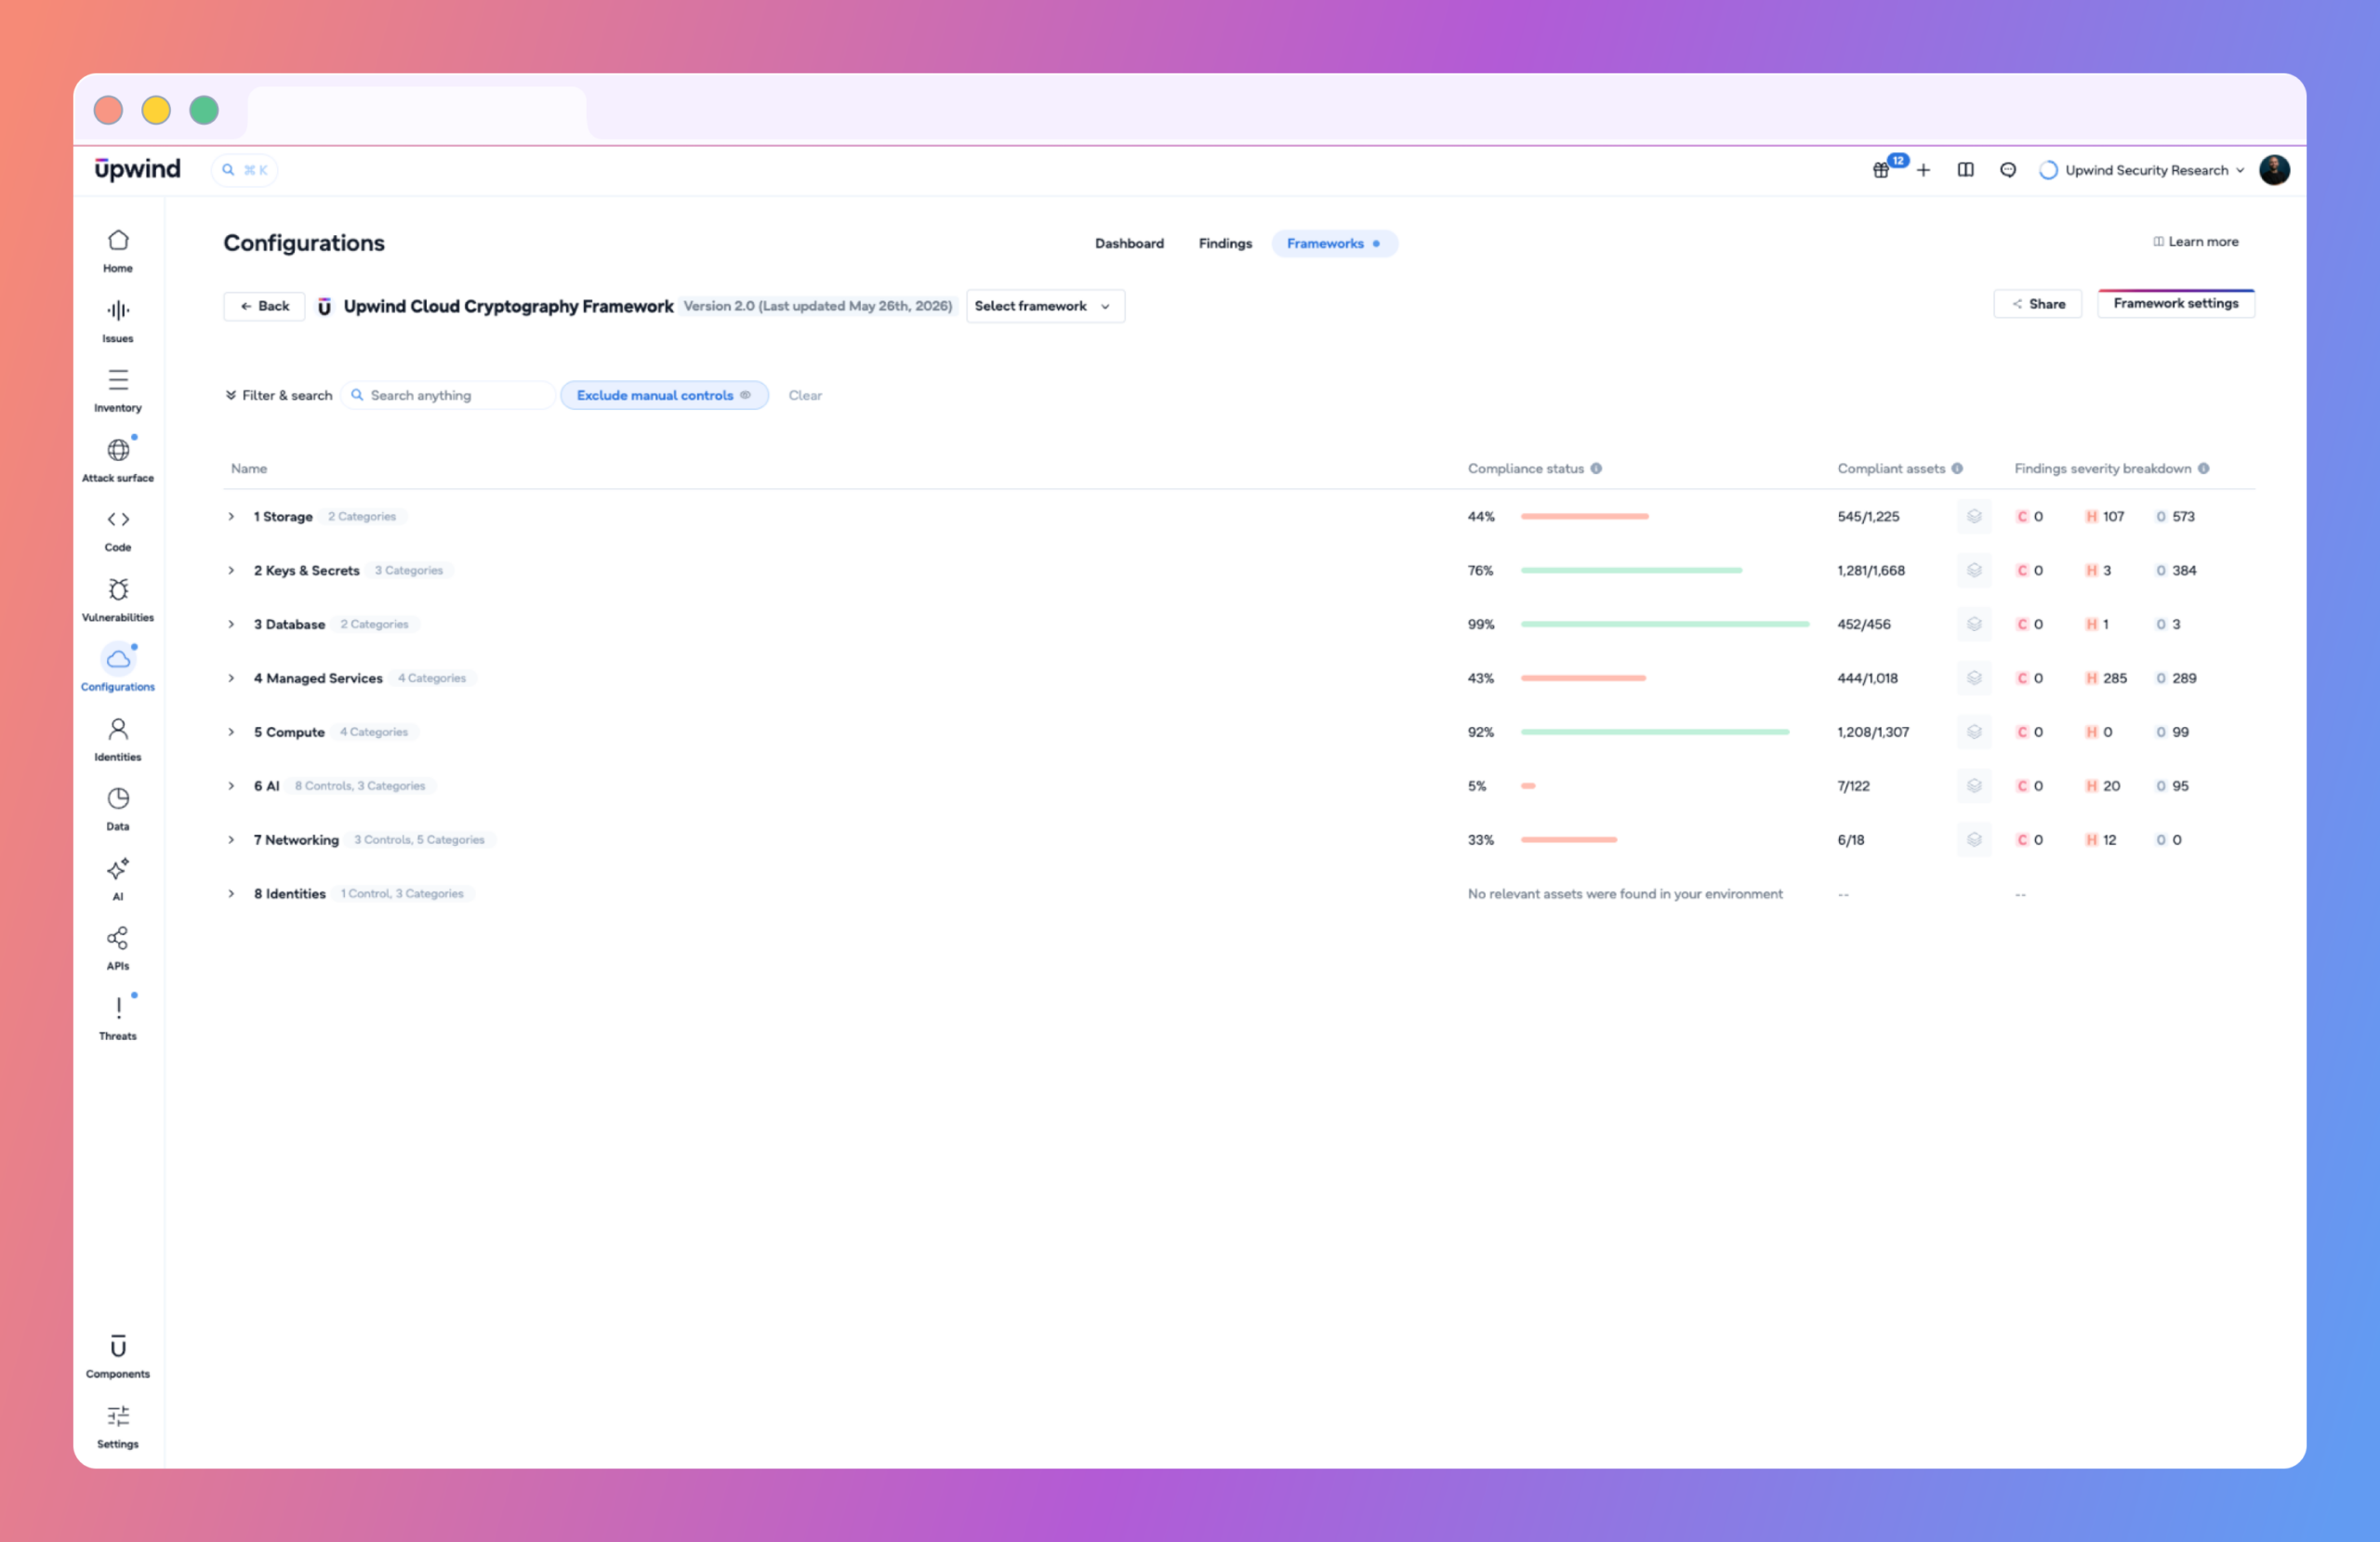Switch to the Frameworks tab
Image resolution: width=2380 pixels, height=1542 pixels.
pyautogui.click(x=1334, y=244)
